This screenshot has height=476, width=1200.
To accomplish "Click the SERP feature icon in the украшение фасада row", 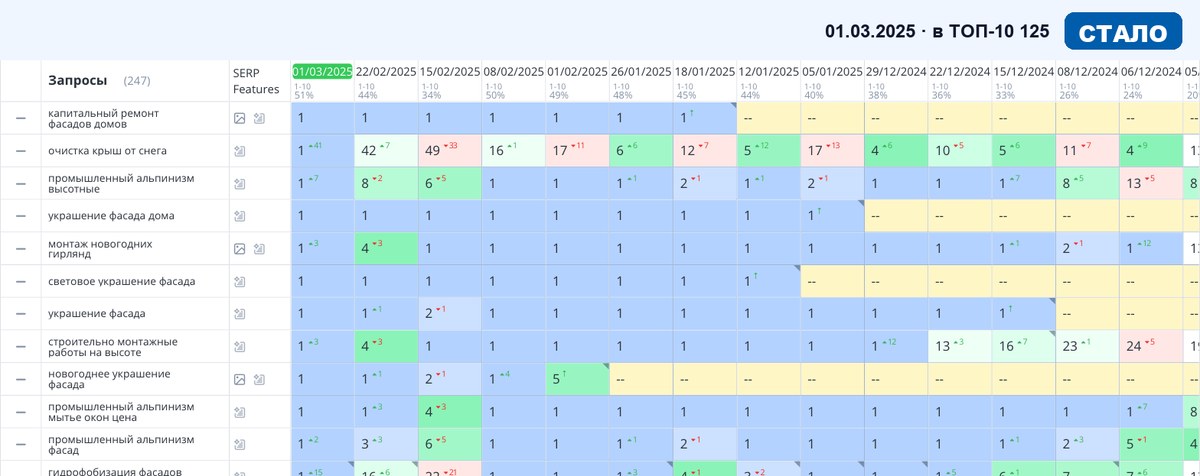I will (x=239, y=314).
